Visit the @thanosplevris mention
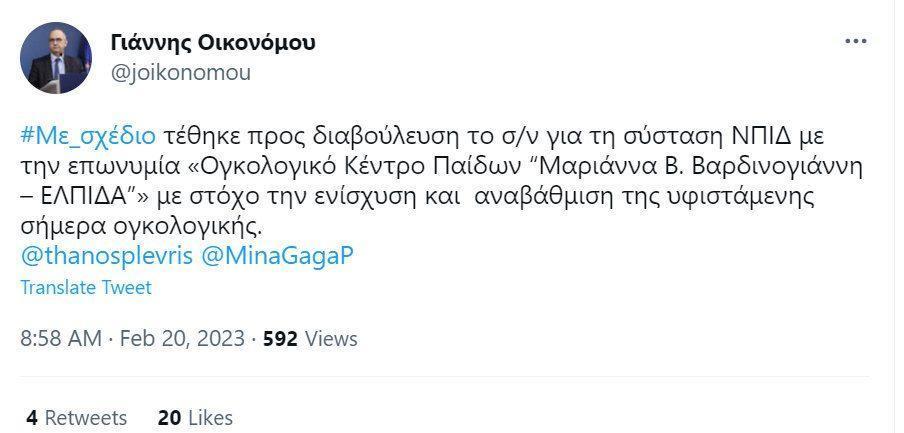 point(106,255)
